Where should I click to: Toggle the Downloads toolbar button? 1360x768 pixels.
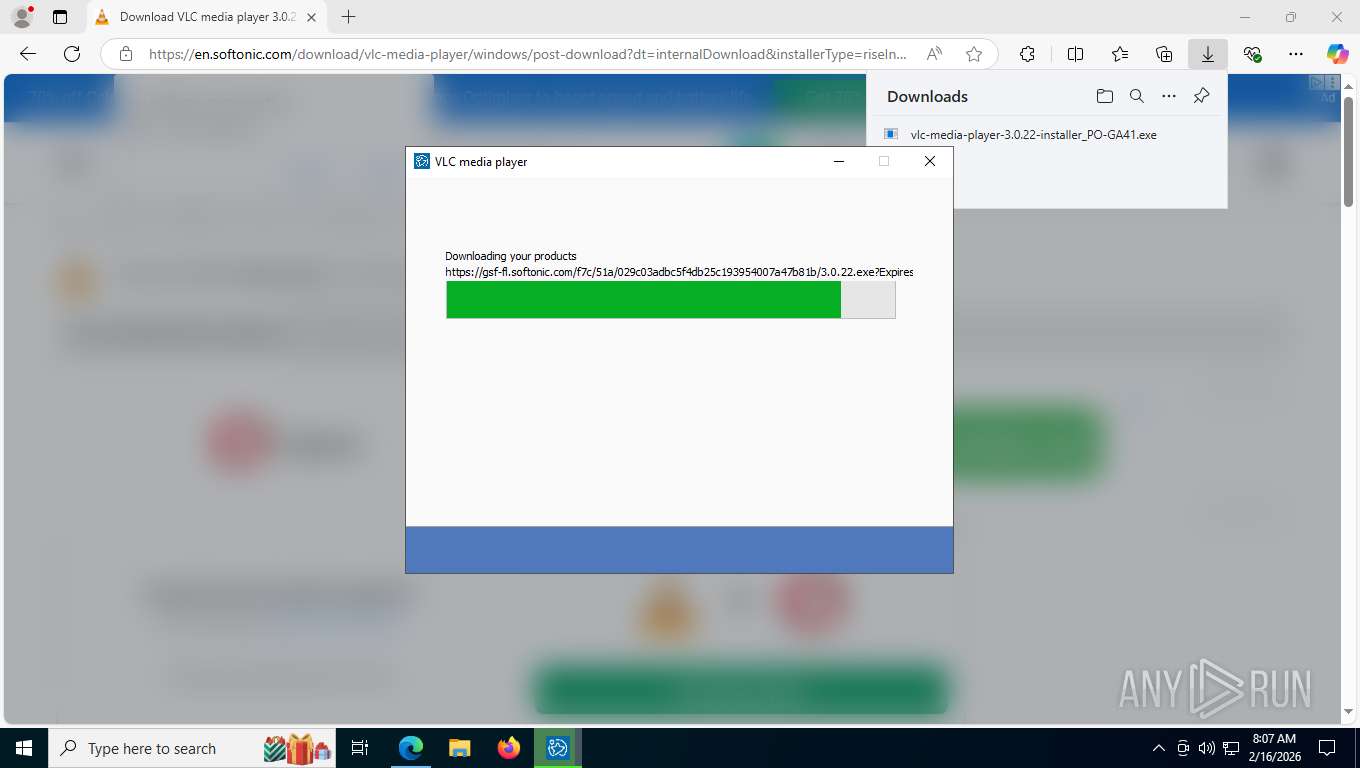(1208, 54)
